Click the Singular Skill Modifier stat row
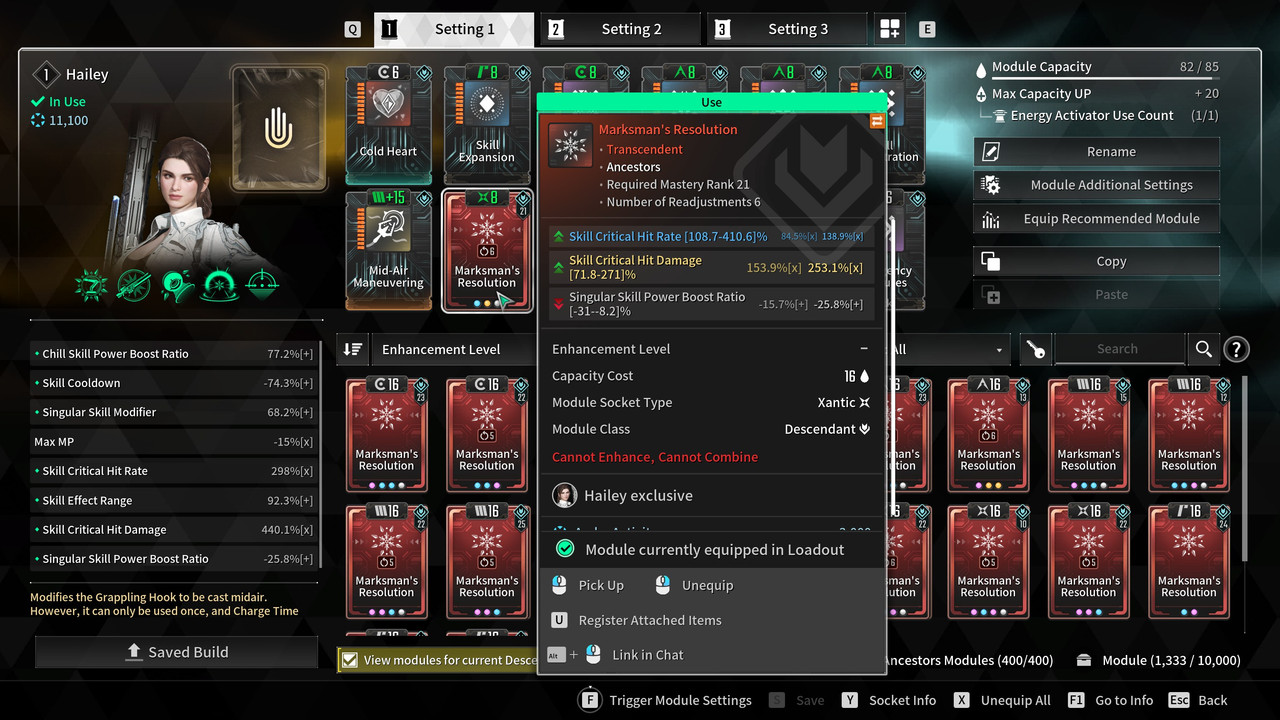The width and height of the screenshot is (1280, 720). [175, 412]
